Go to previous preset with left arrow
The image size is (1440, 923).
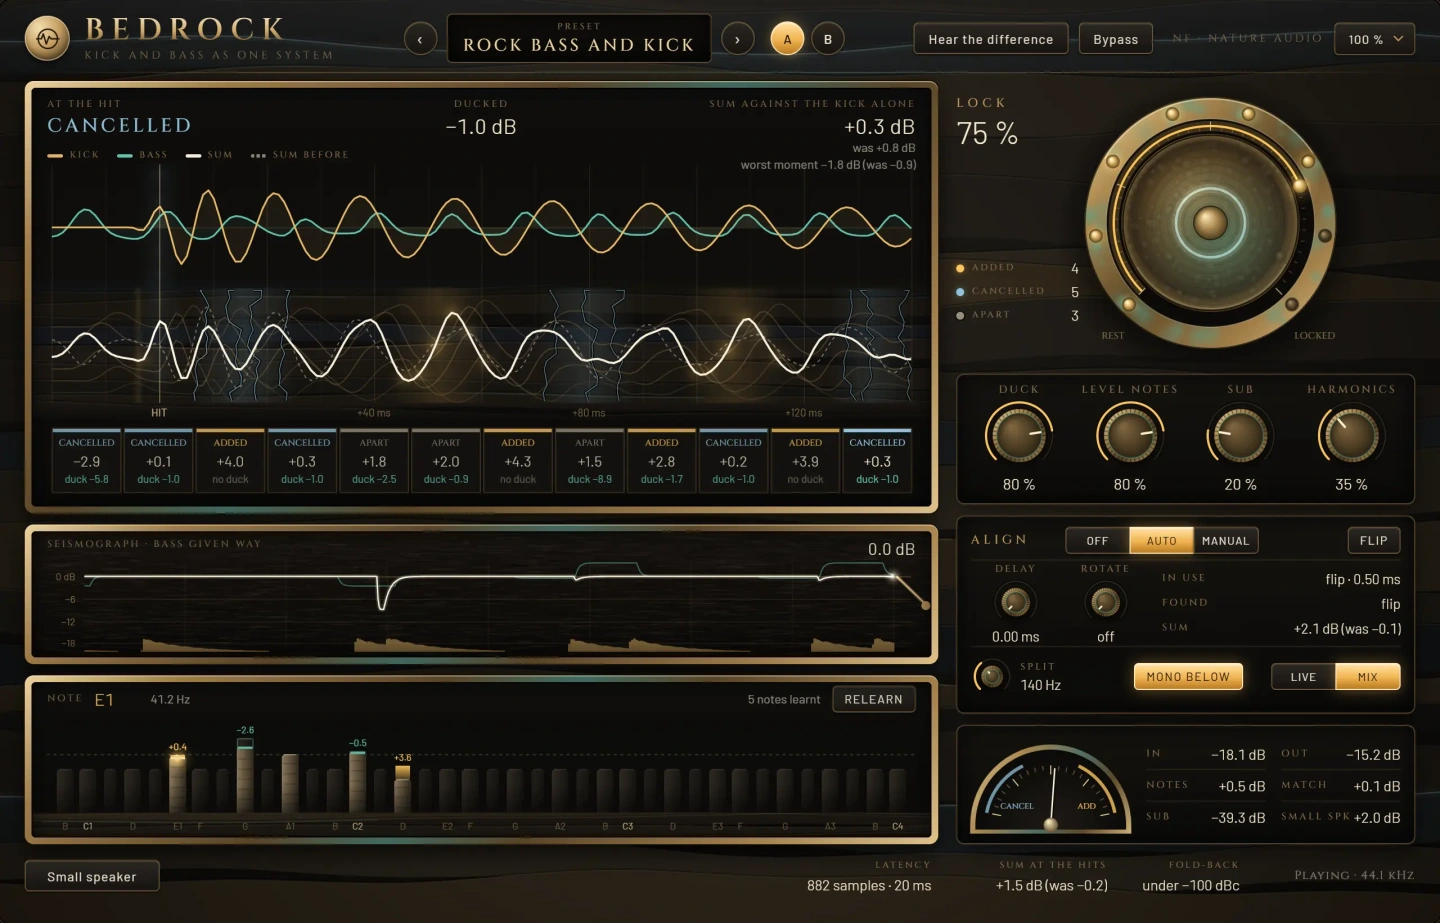tap(420, 40)
